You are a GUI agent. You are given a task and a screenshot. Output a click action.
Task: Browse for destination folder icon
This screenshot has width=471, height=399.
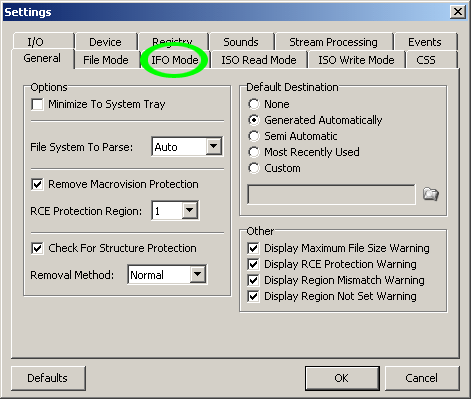430,194
